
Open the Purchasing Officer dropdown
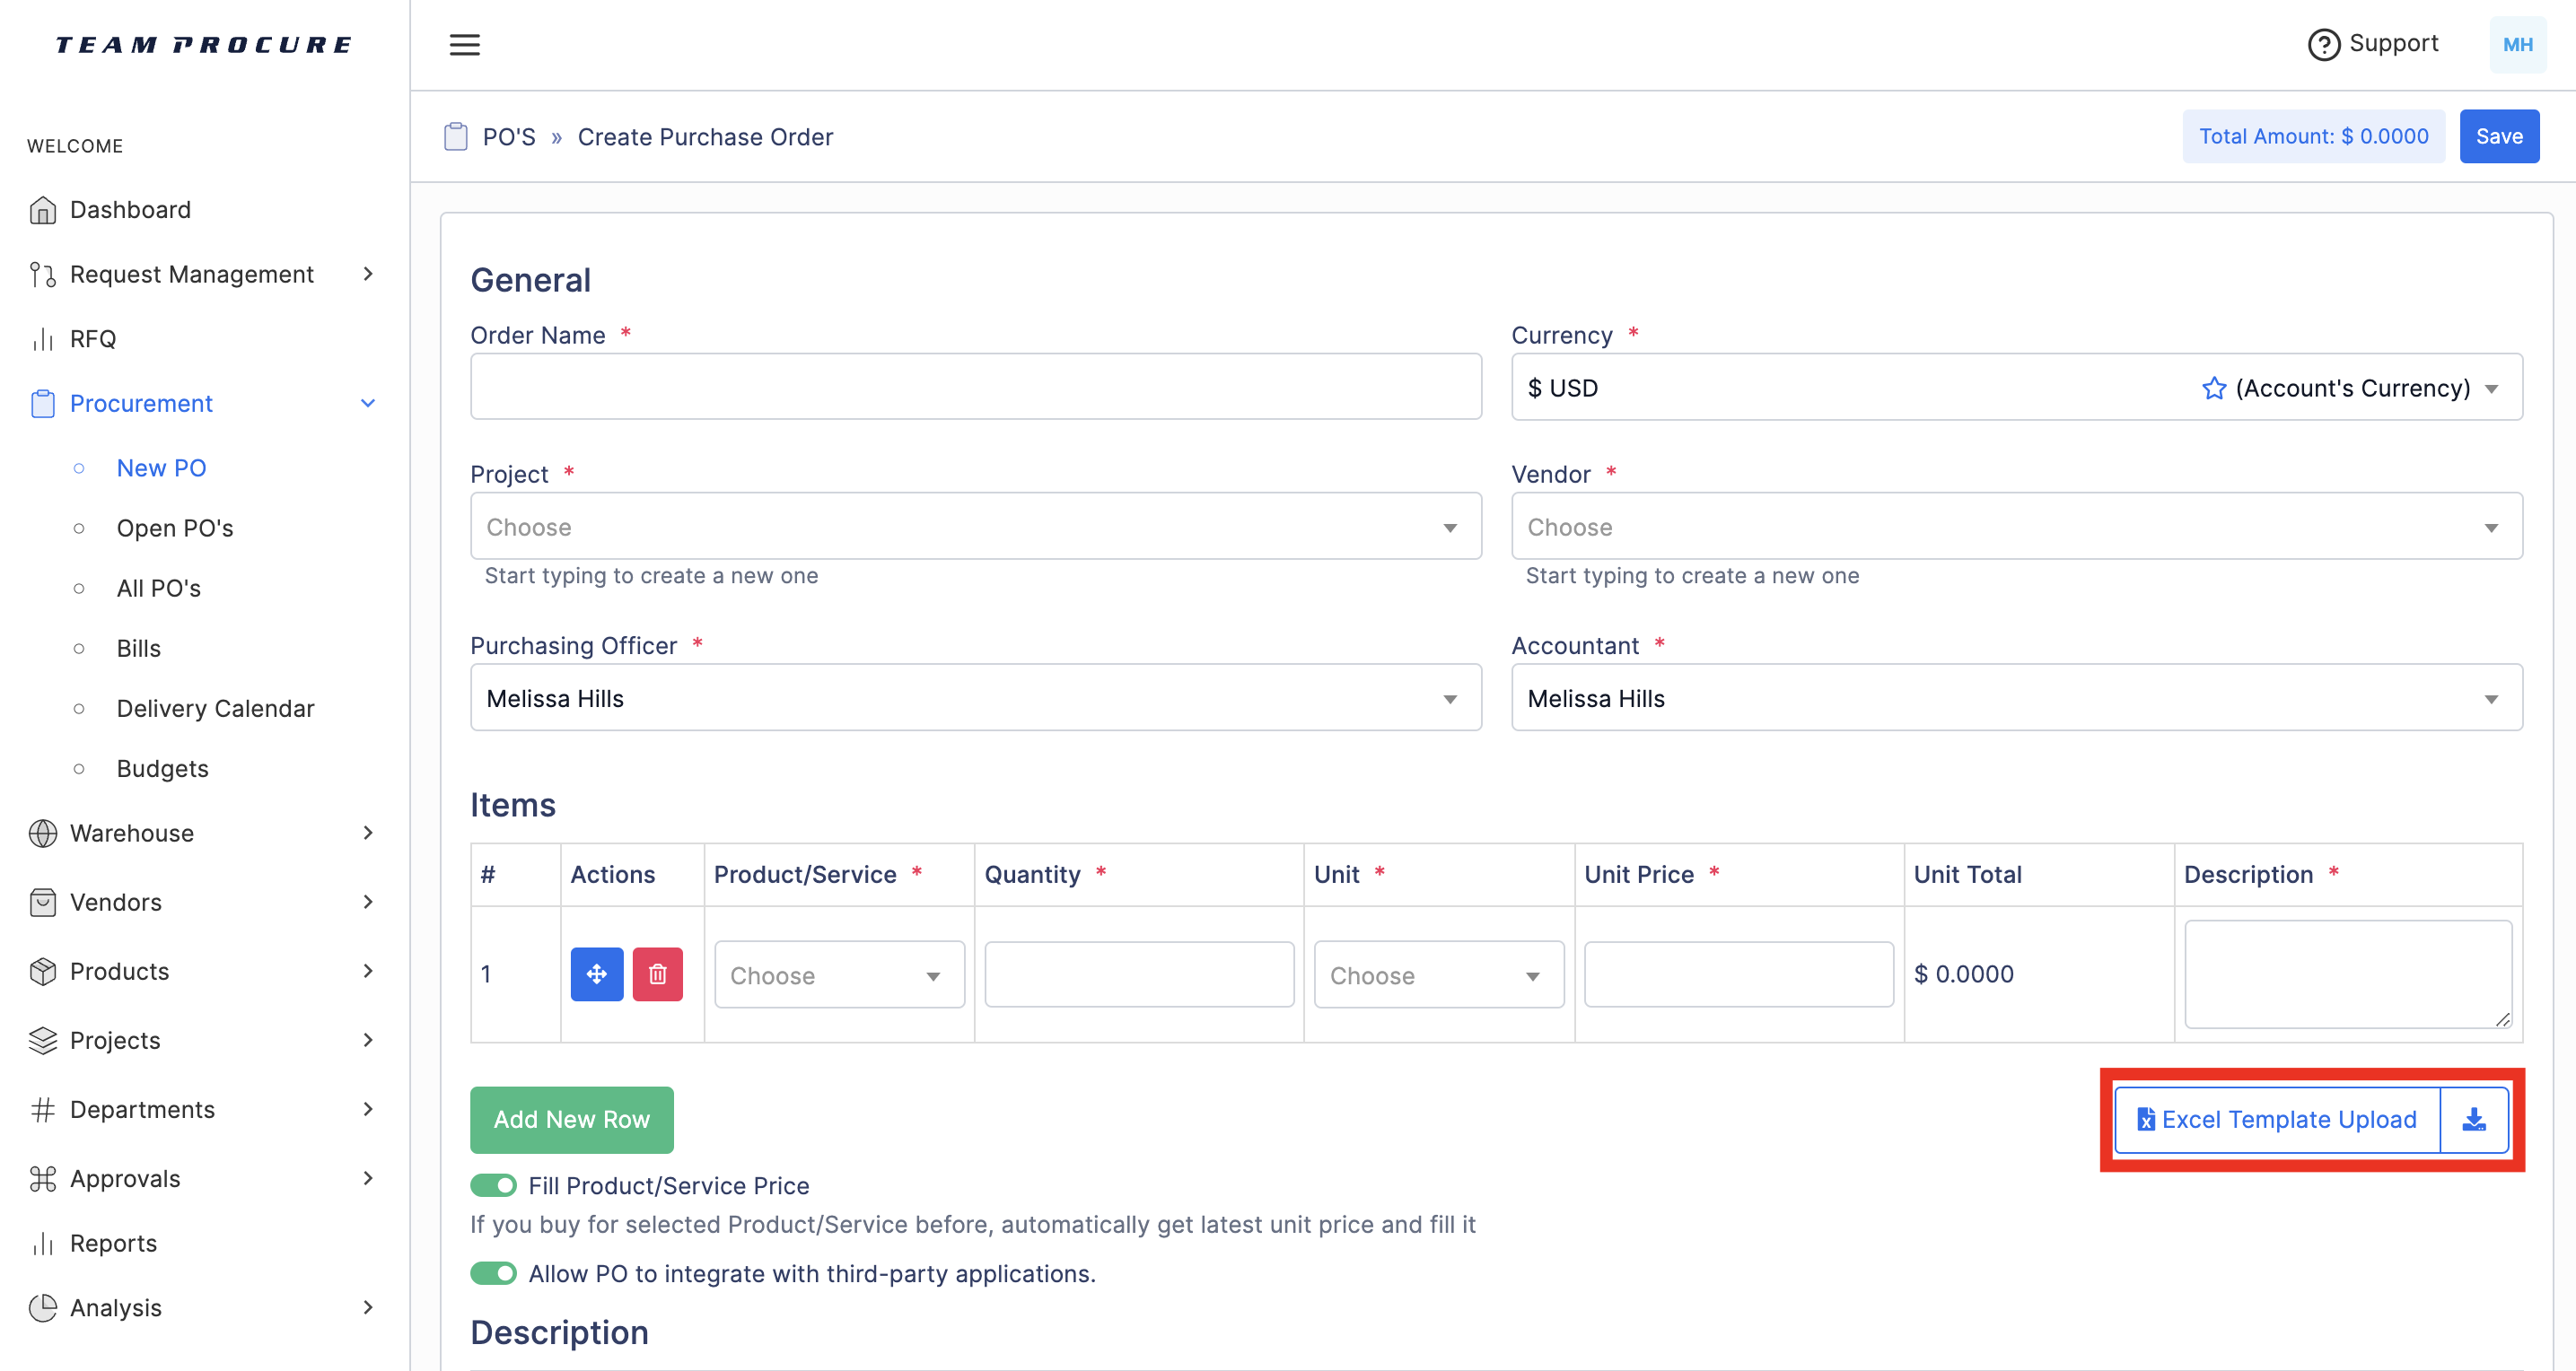point(976,698)
